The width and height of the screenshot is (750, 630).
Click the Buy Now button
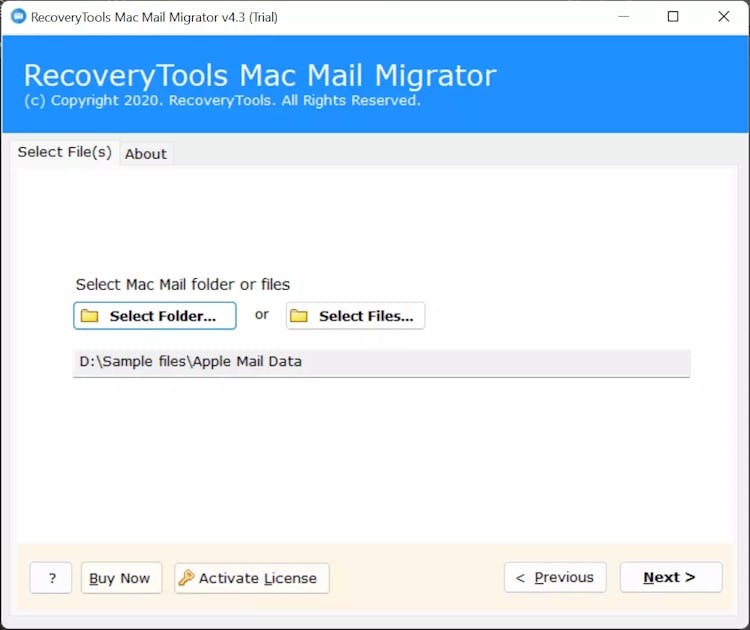pyautogui.click(x=120, y=578)
